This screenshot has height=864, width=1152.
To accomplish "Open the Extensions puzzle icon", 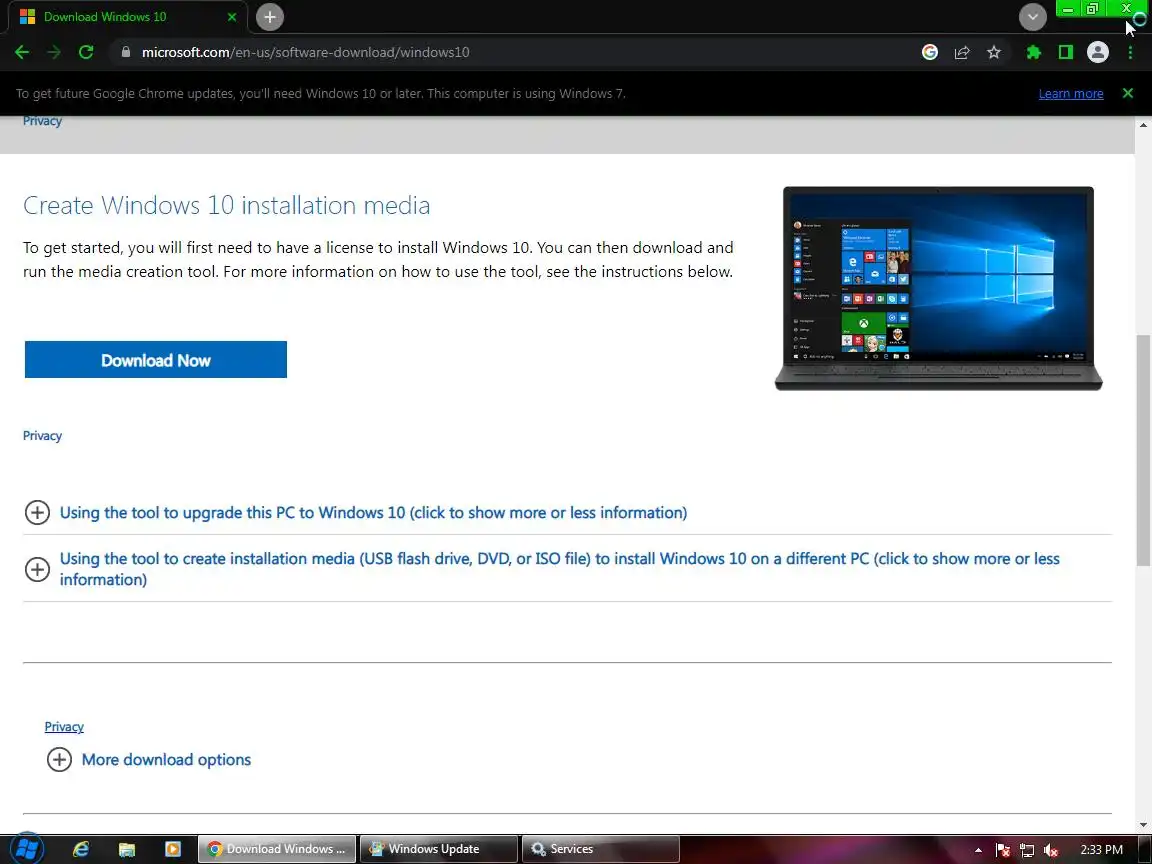I will (1034, 52).
